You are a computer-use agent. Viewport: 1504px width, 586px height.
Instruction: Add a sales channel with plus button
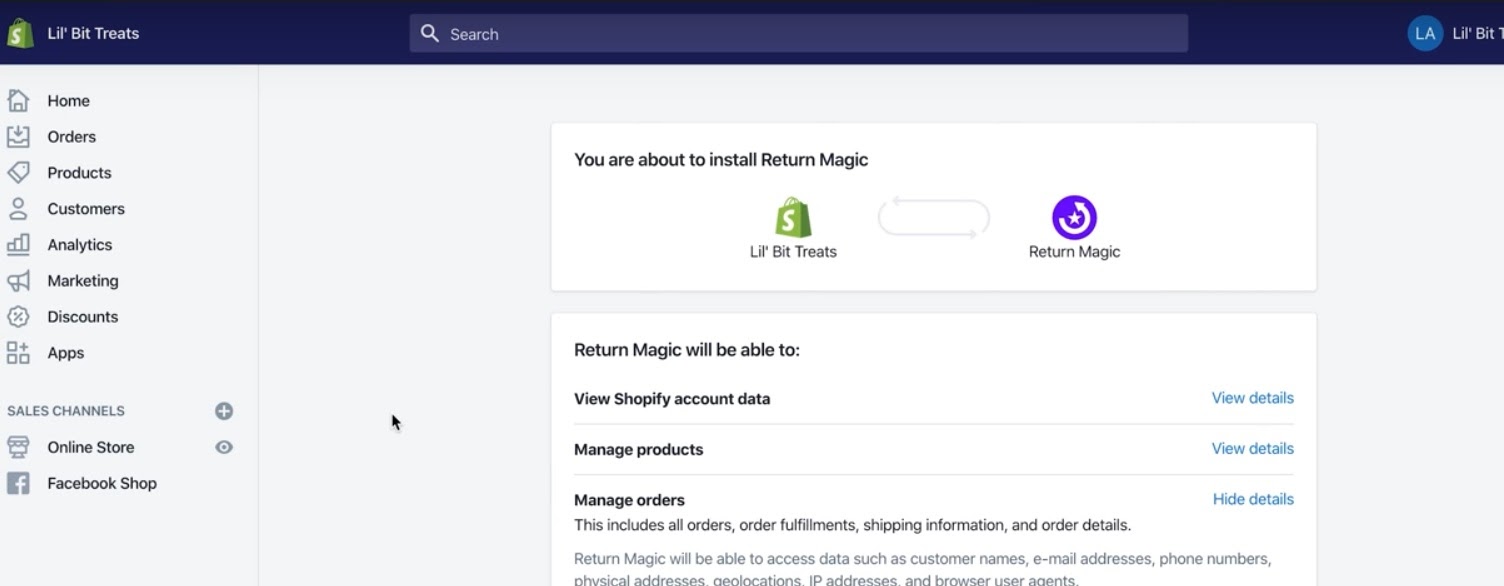(224, 411)
